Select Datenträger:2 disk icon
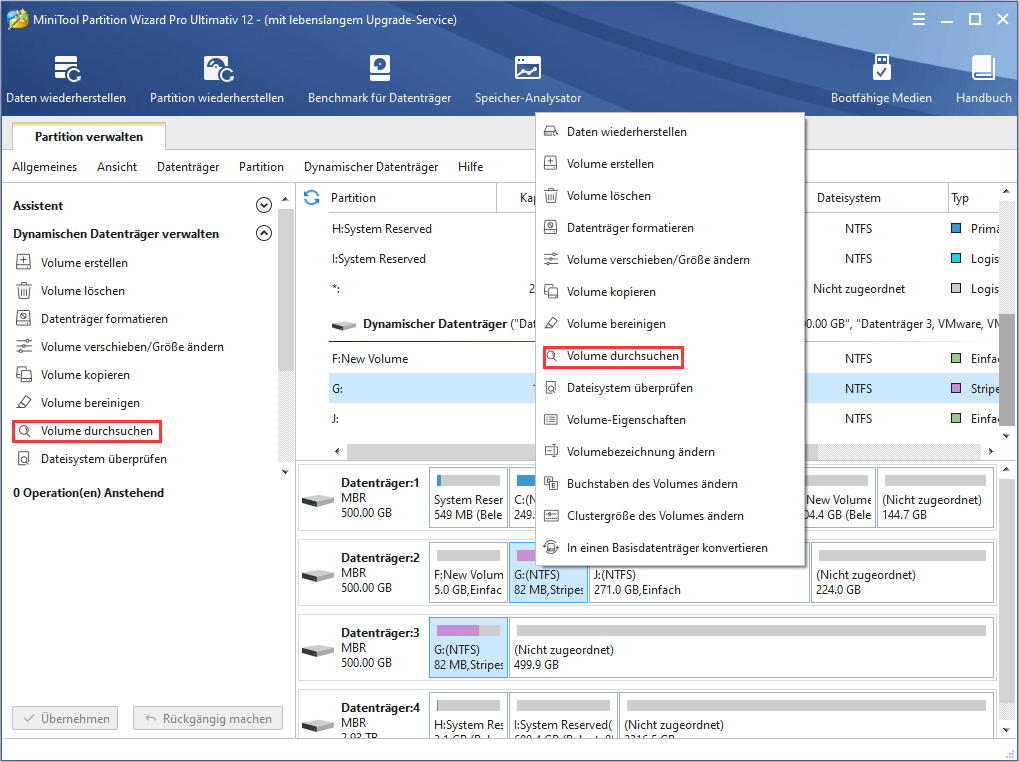This screenshot has width=1019, height=762. pyautogui.click(x=318, y=575)
